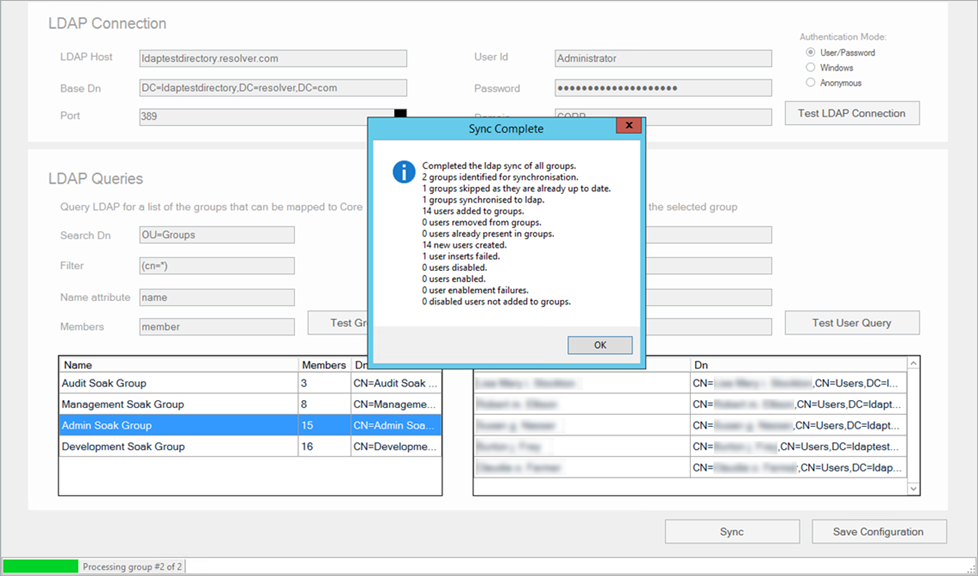Click the Members column header
The image size is (978, 576).
click(x=323, y=365)
